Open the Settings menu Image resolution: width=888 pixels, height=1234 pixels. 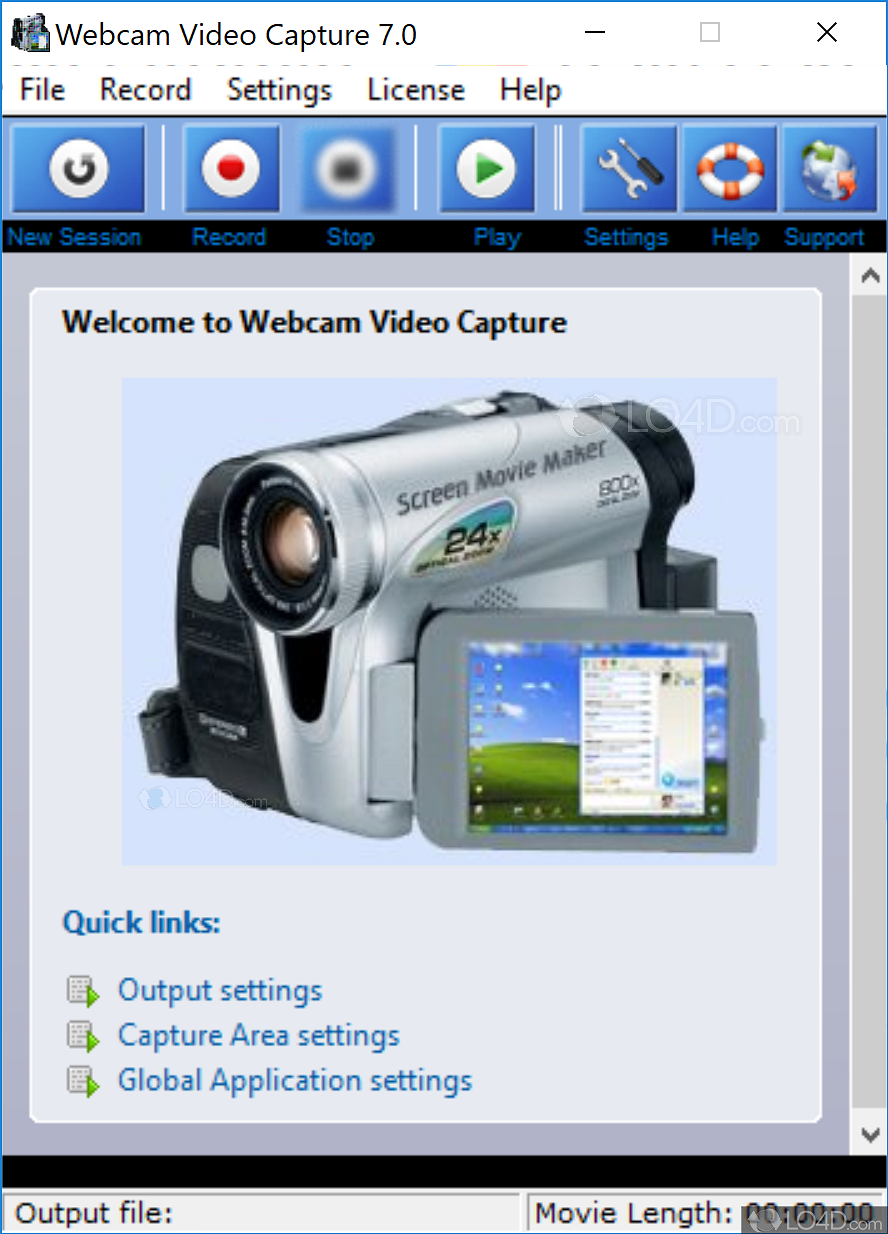point(279,90)
